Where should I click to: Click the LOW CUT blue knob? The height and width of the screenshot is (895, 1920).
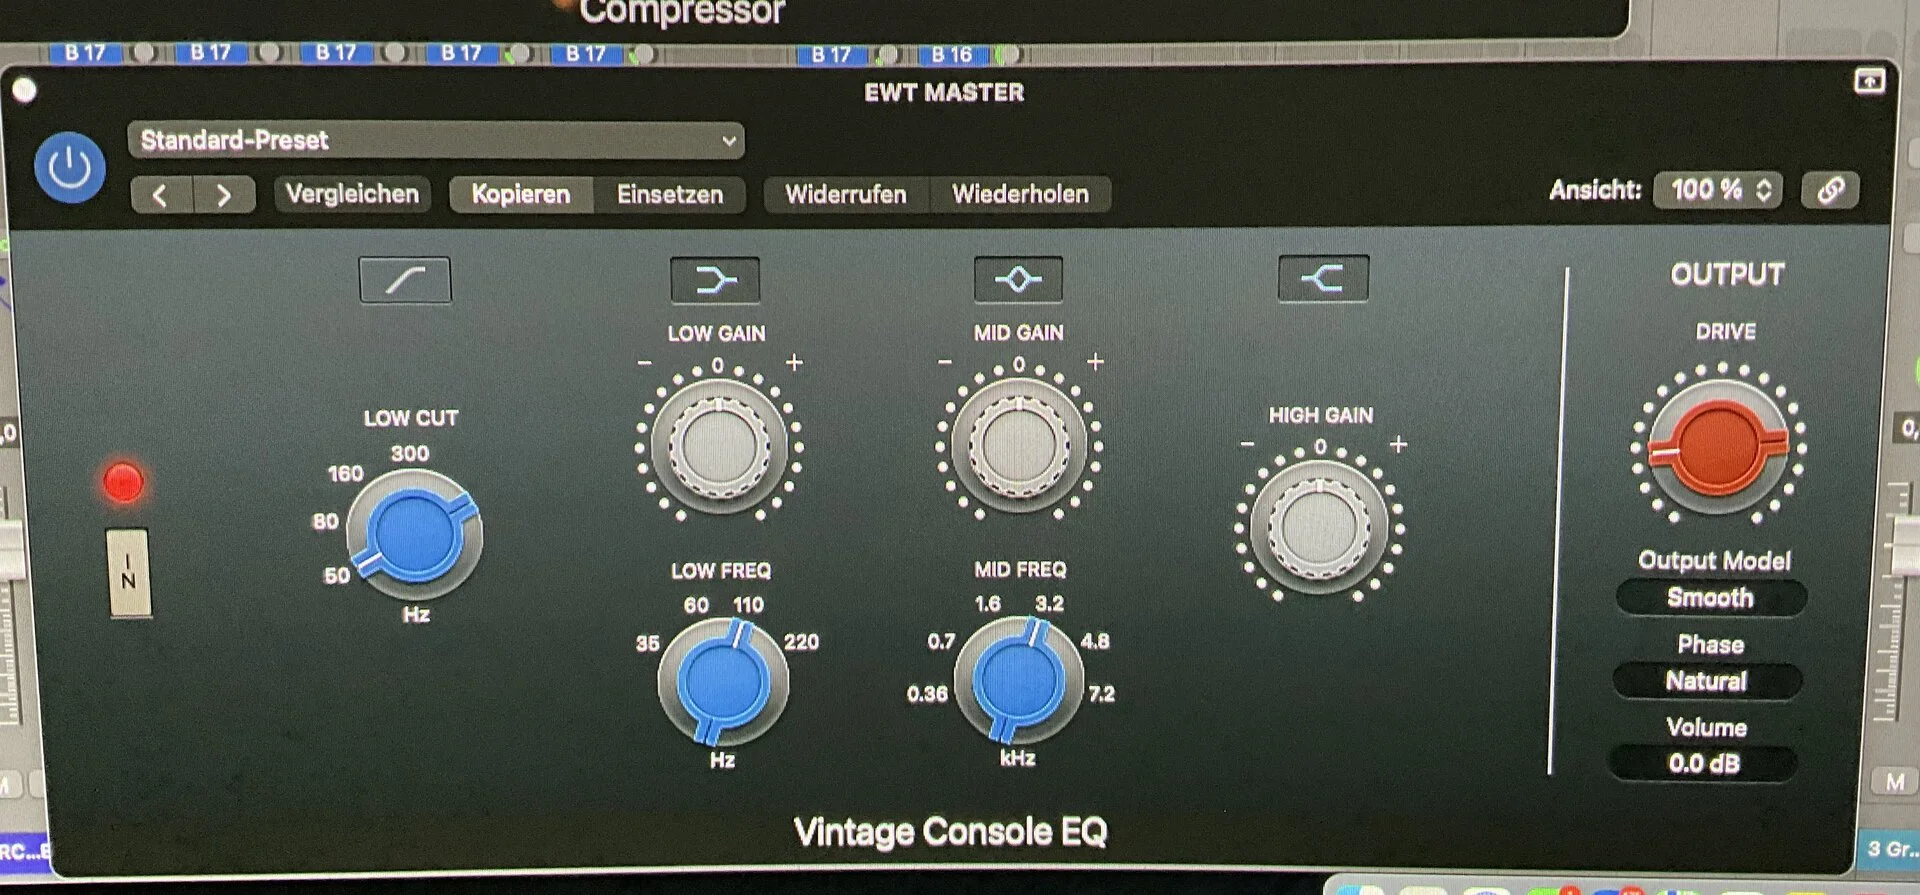click(414, 536)
